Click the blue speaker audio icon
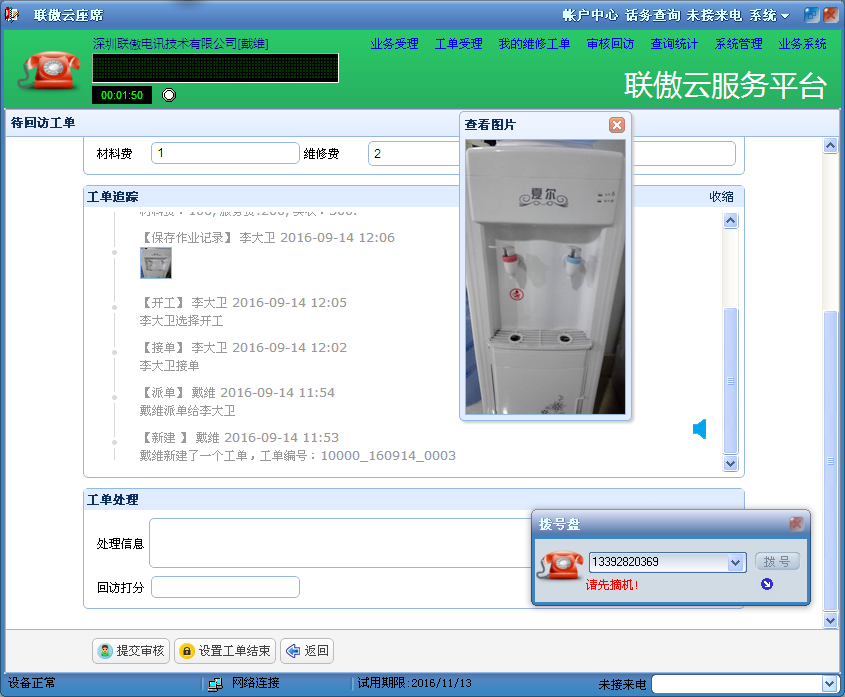 (700, 429)
